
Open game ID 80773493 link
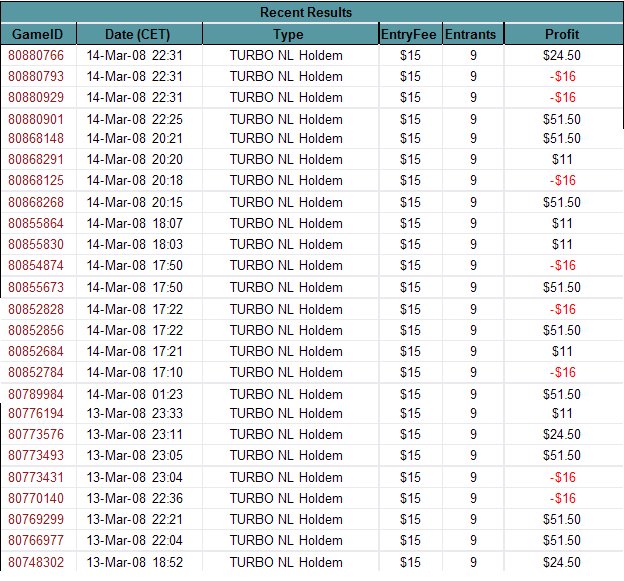36,456
